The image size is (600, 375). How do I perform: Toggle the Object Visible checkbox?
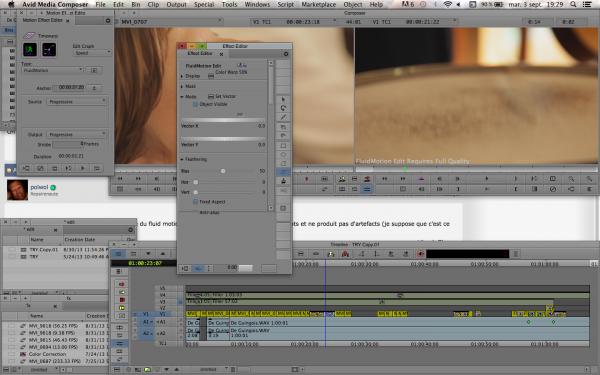point(195,104)
